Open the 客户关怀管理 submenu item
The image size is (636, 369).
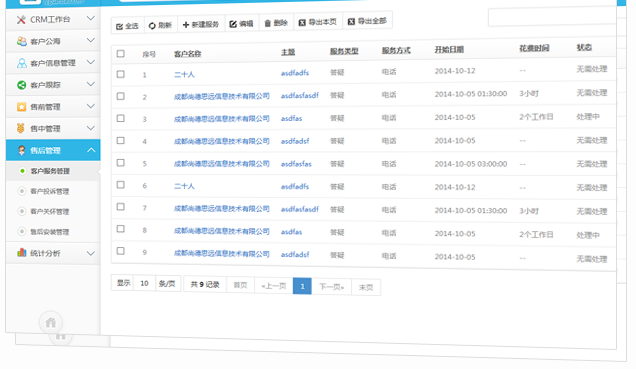[49, 212]
